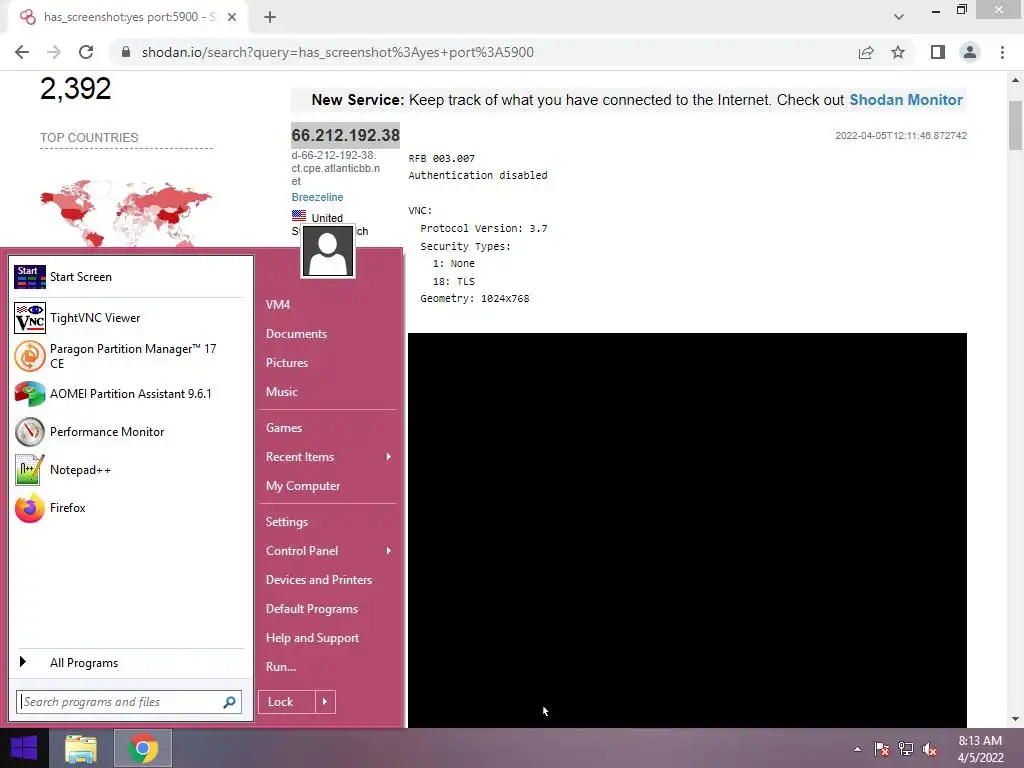
Task: Click the browser forward arrow
Action: [54, 52]
